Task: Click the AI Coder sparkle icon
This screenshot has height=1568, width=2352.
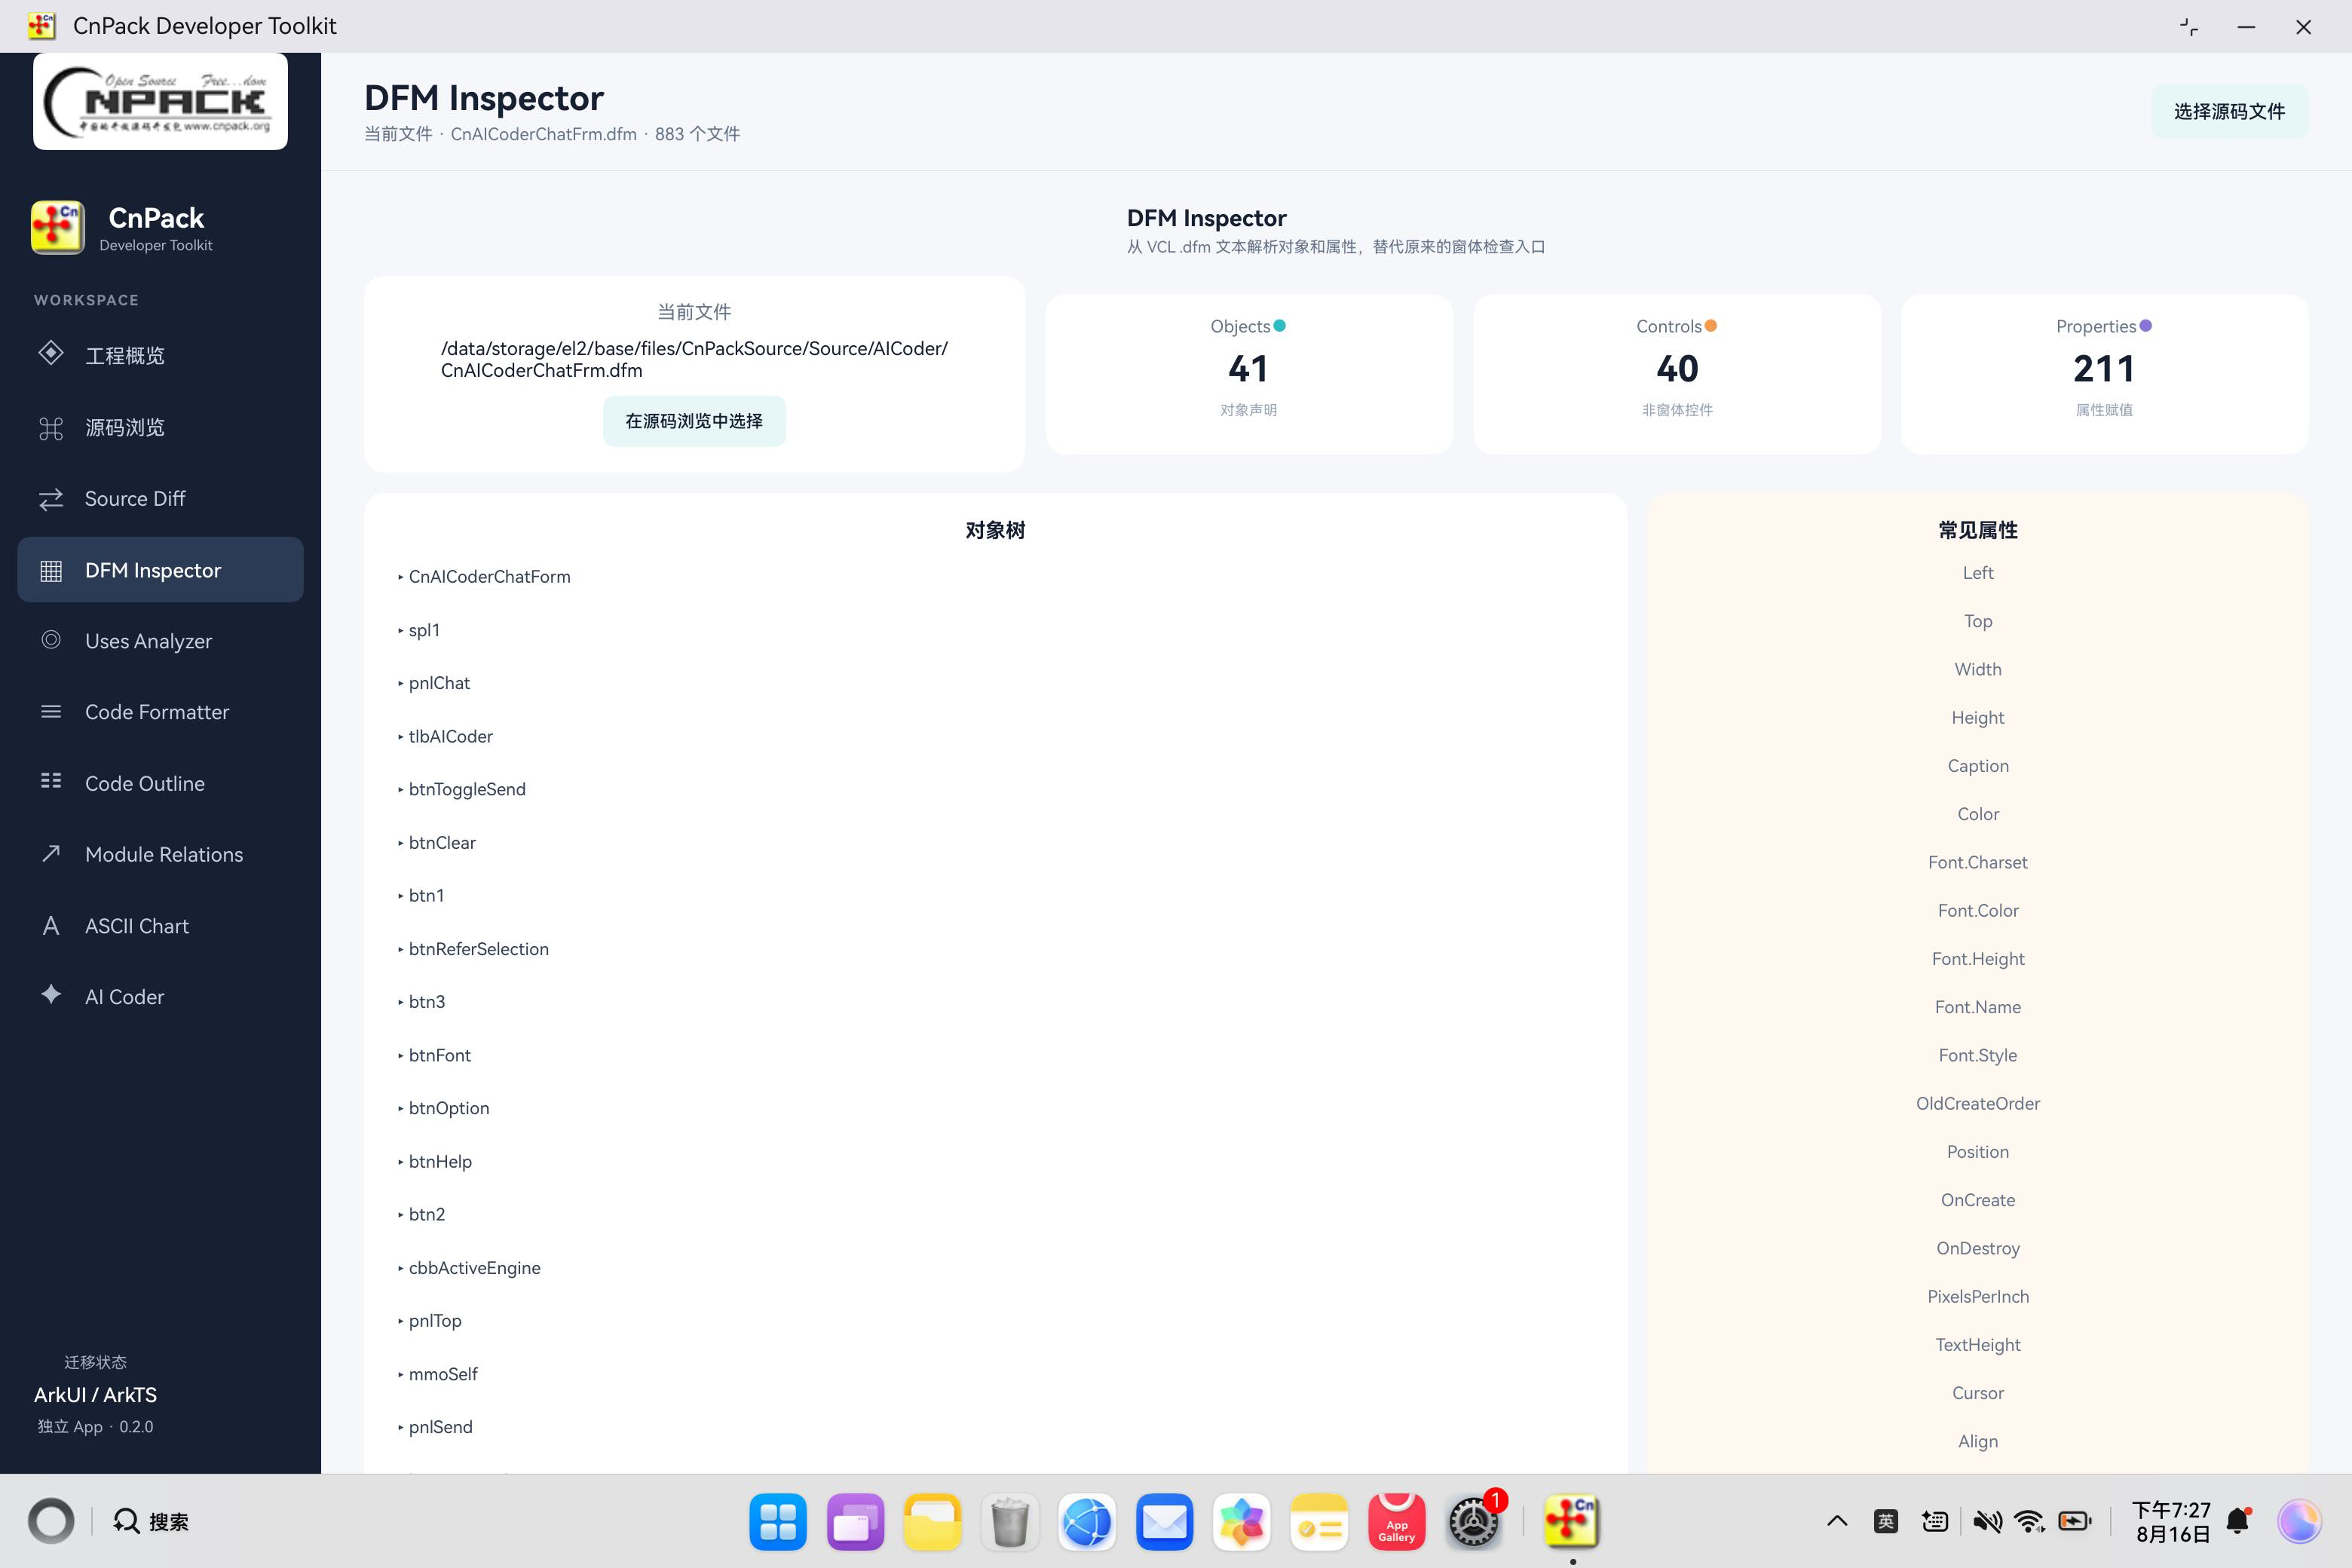Action: tap(51, 994)
